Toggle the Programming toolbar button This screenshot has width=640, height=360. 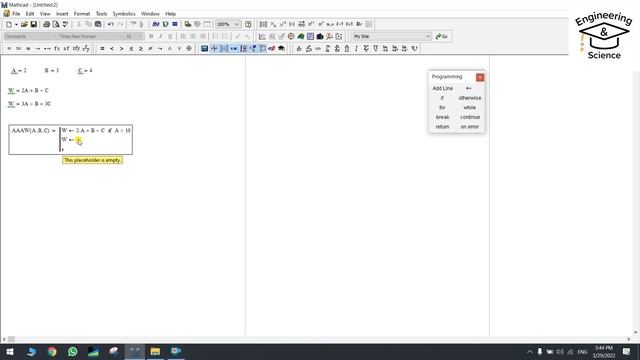coord(262,49)
